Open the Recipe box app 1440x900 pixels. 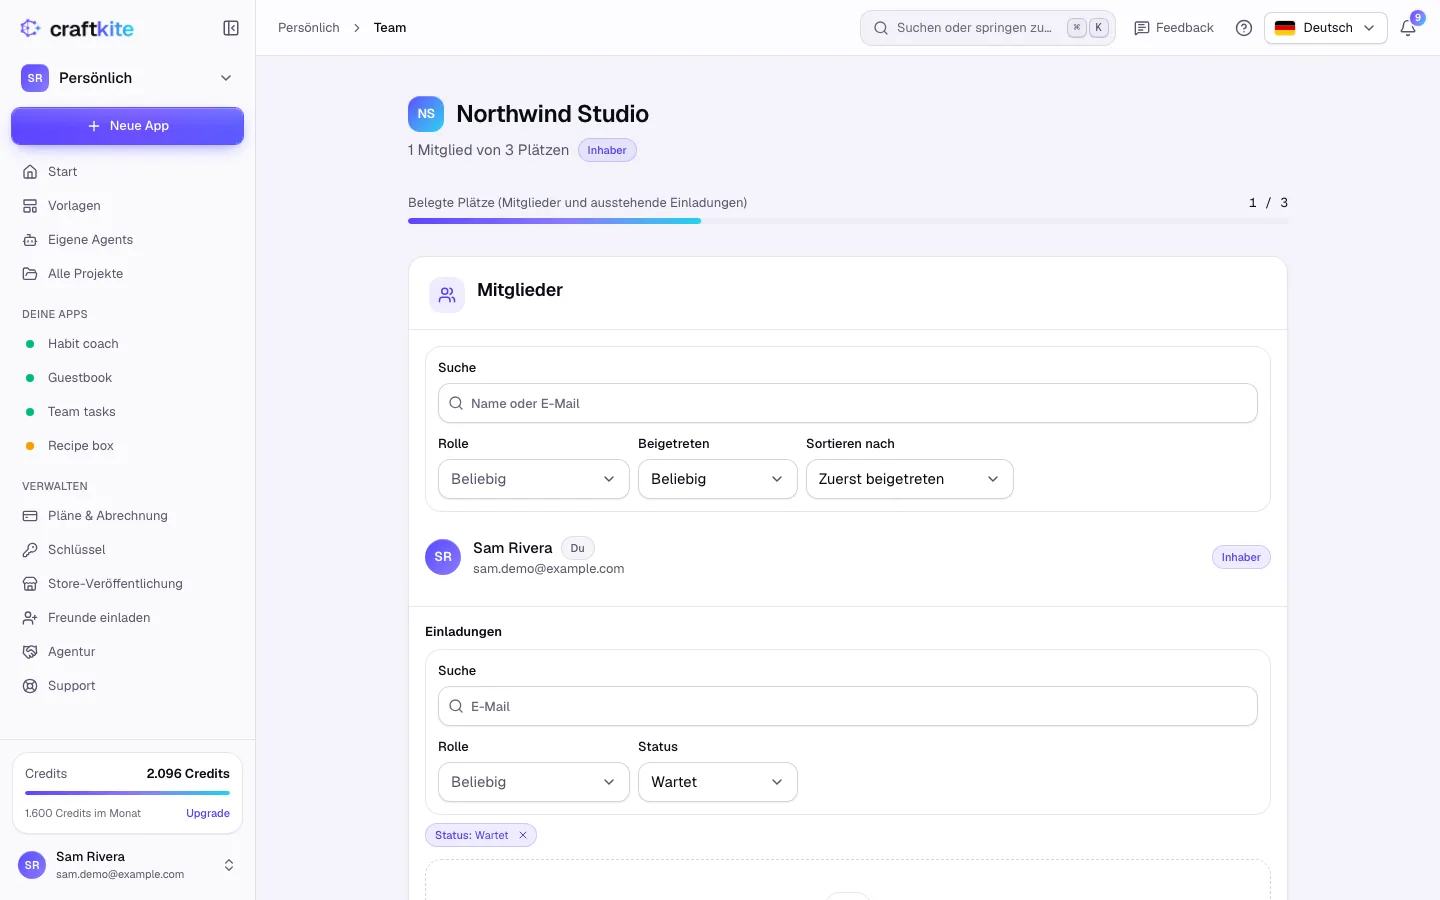[x=127, y=446]
